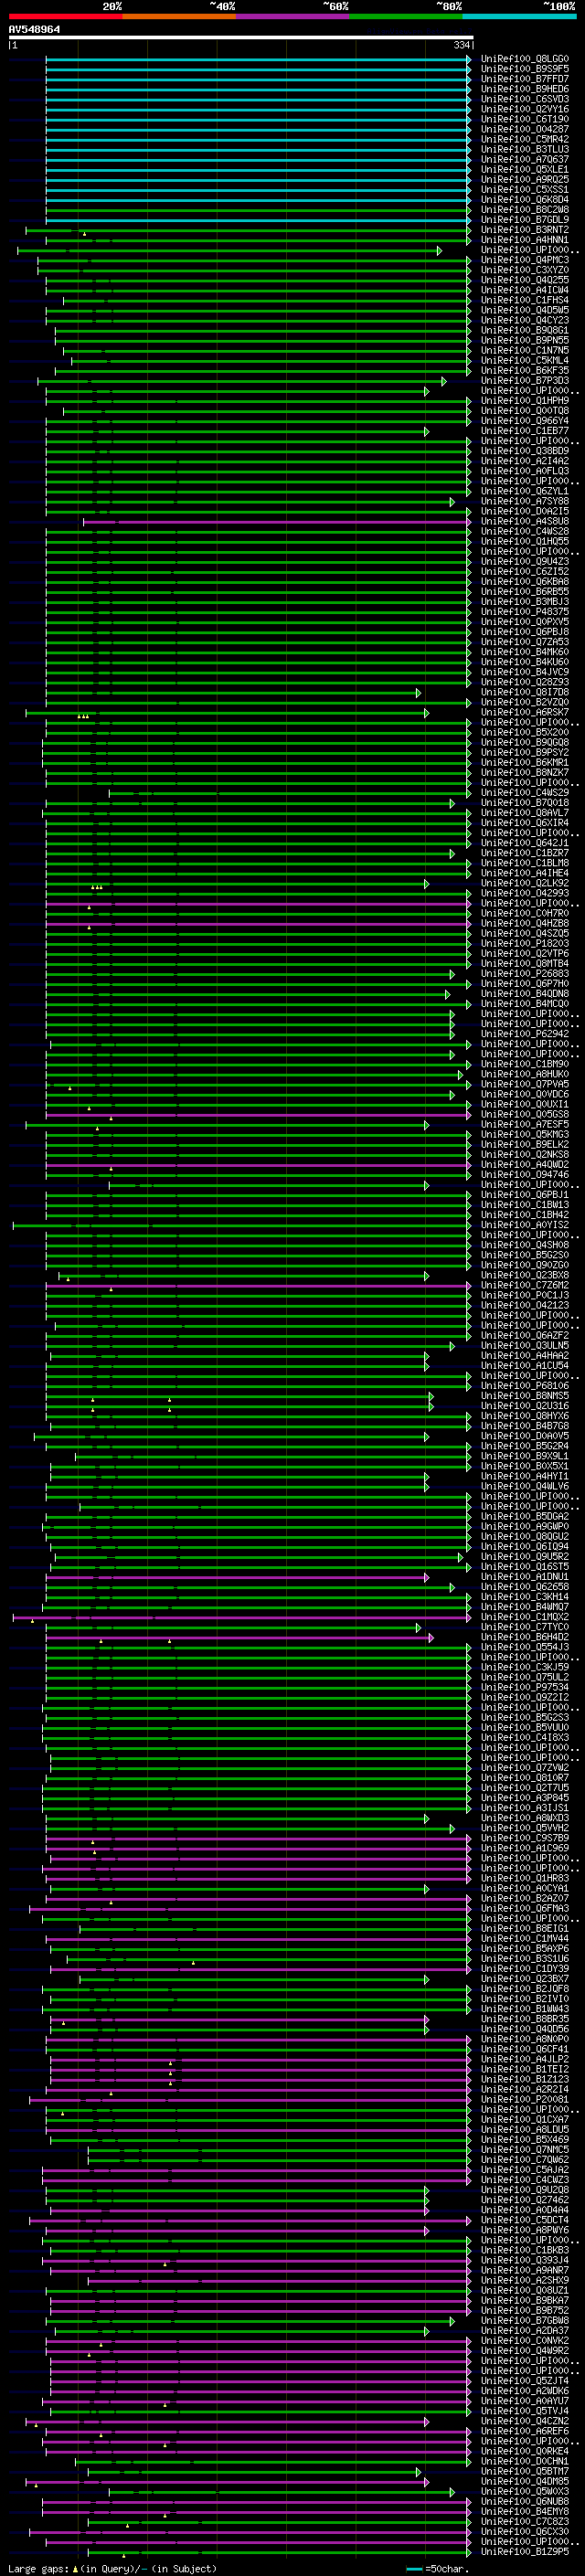Select hit label UniRef100_Q5W0X3

[x=525, y=2491]
